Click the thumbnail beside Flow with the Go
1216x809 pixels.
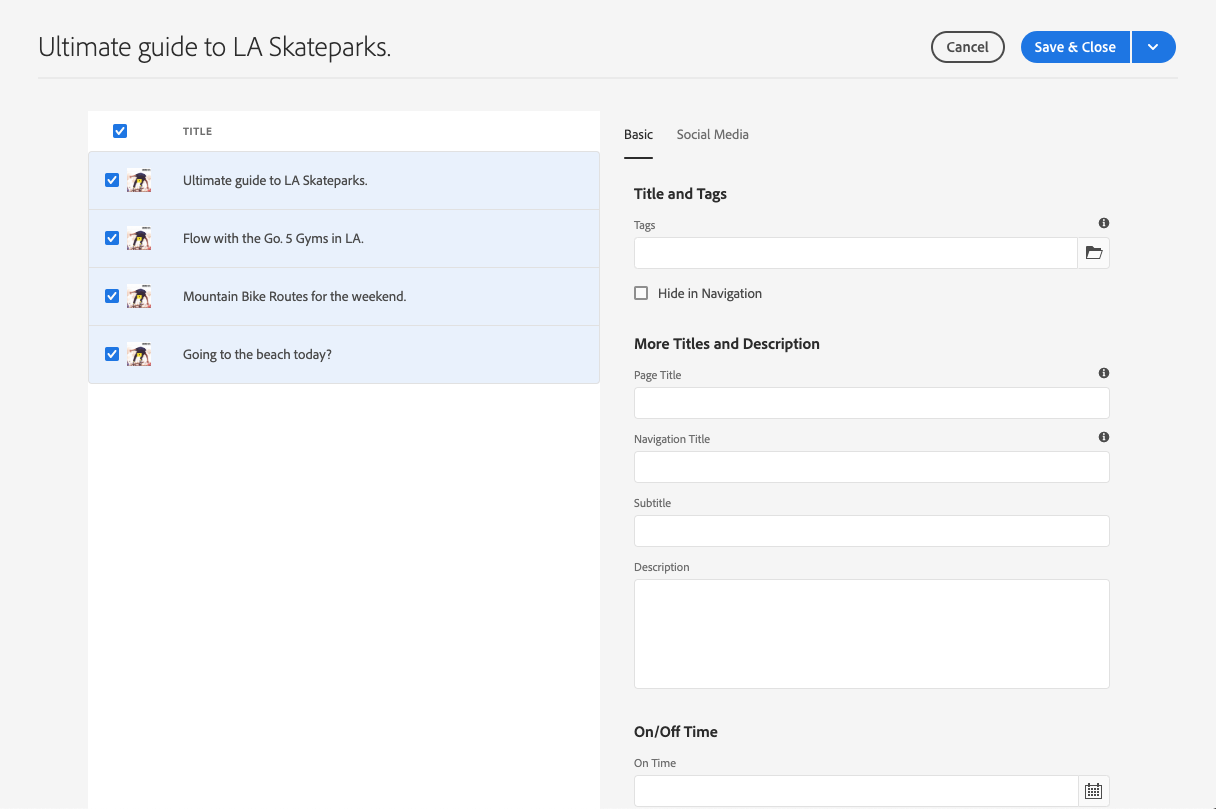[140, 238]
